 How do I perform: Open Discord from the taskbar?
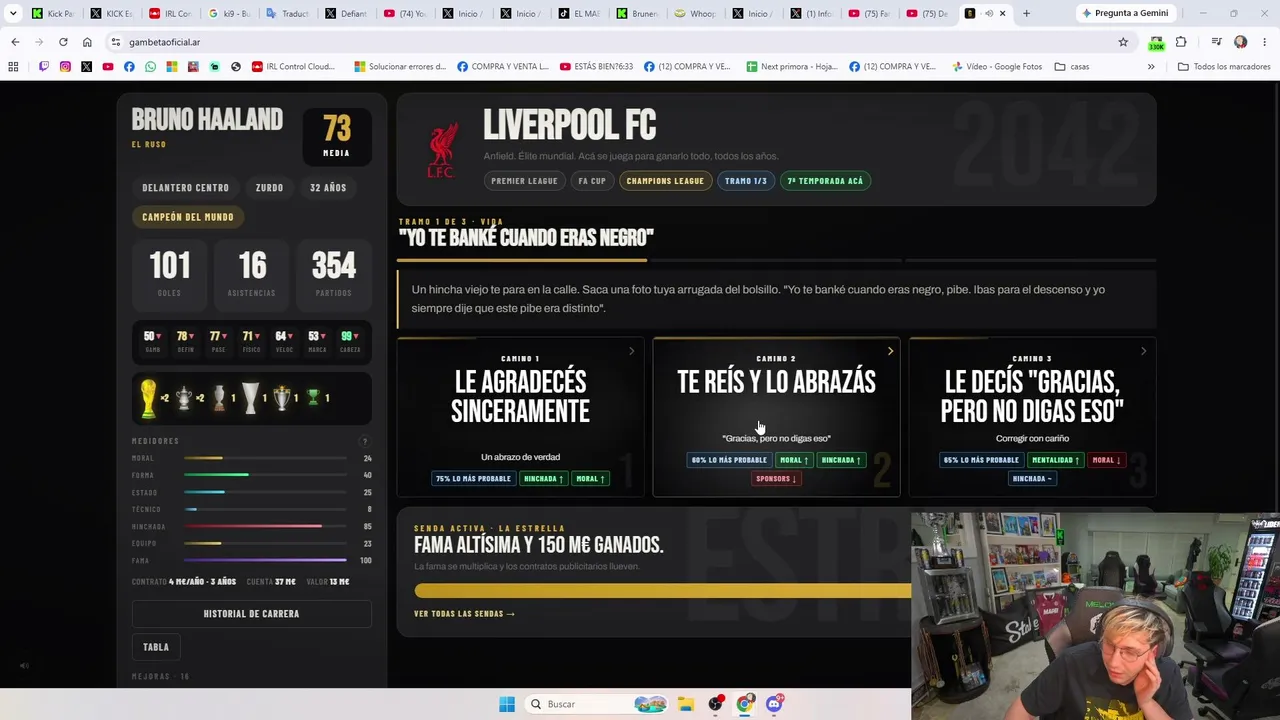[774, 704]
